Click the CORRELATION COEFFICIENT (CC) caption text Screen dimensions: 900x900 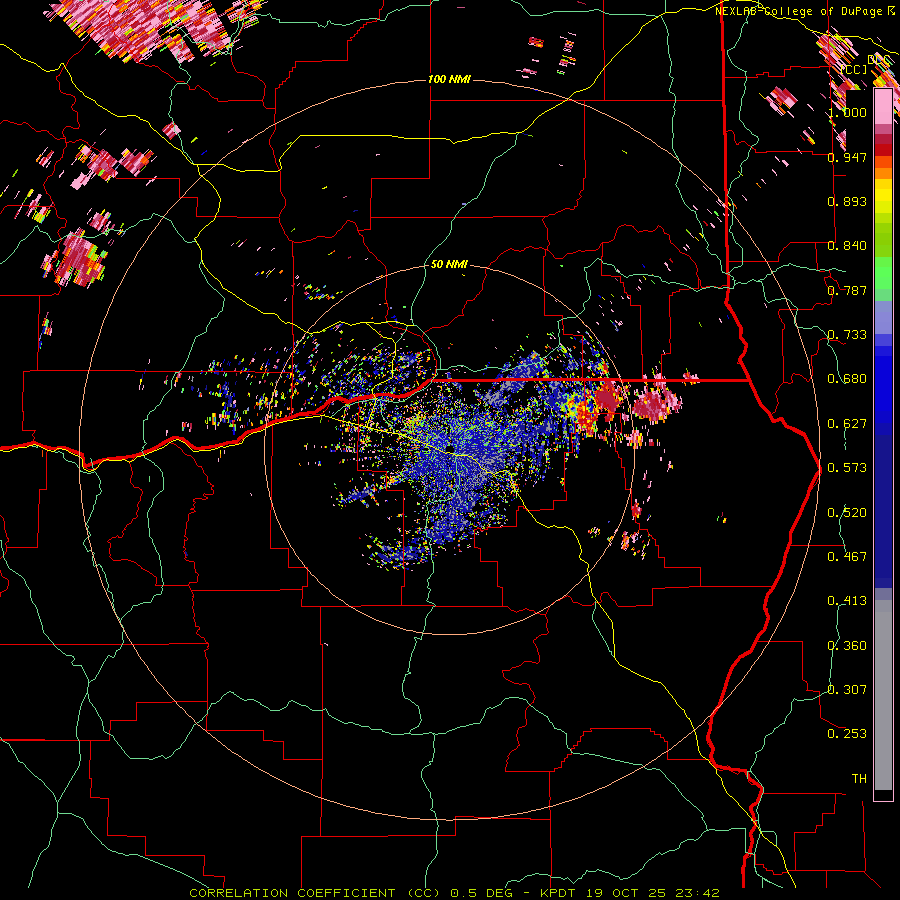[x=315, y=893]
